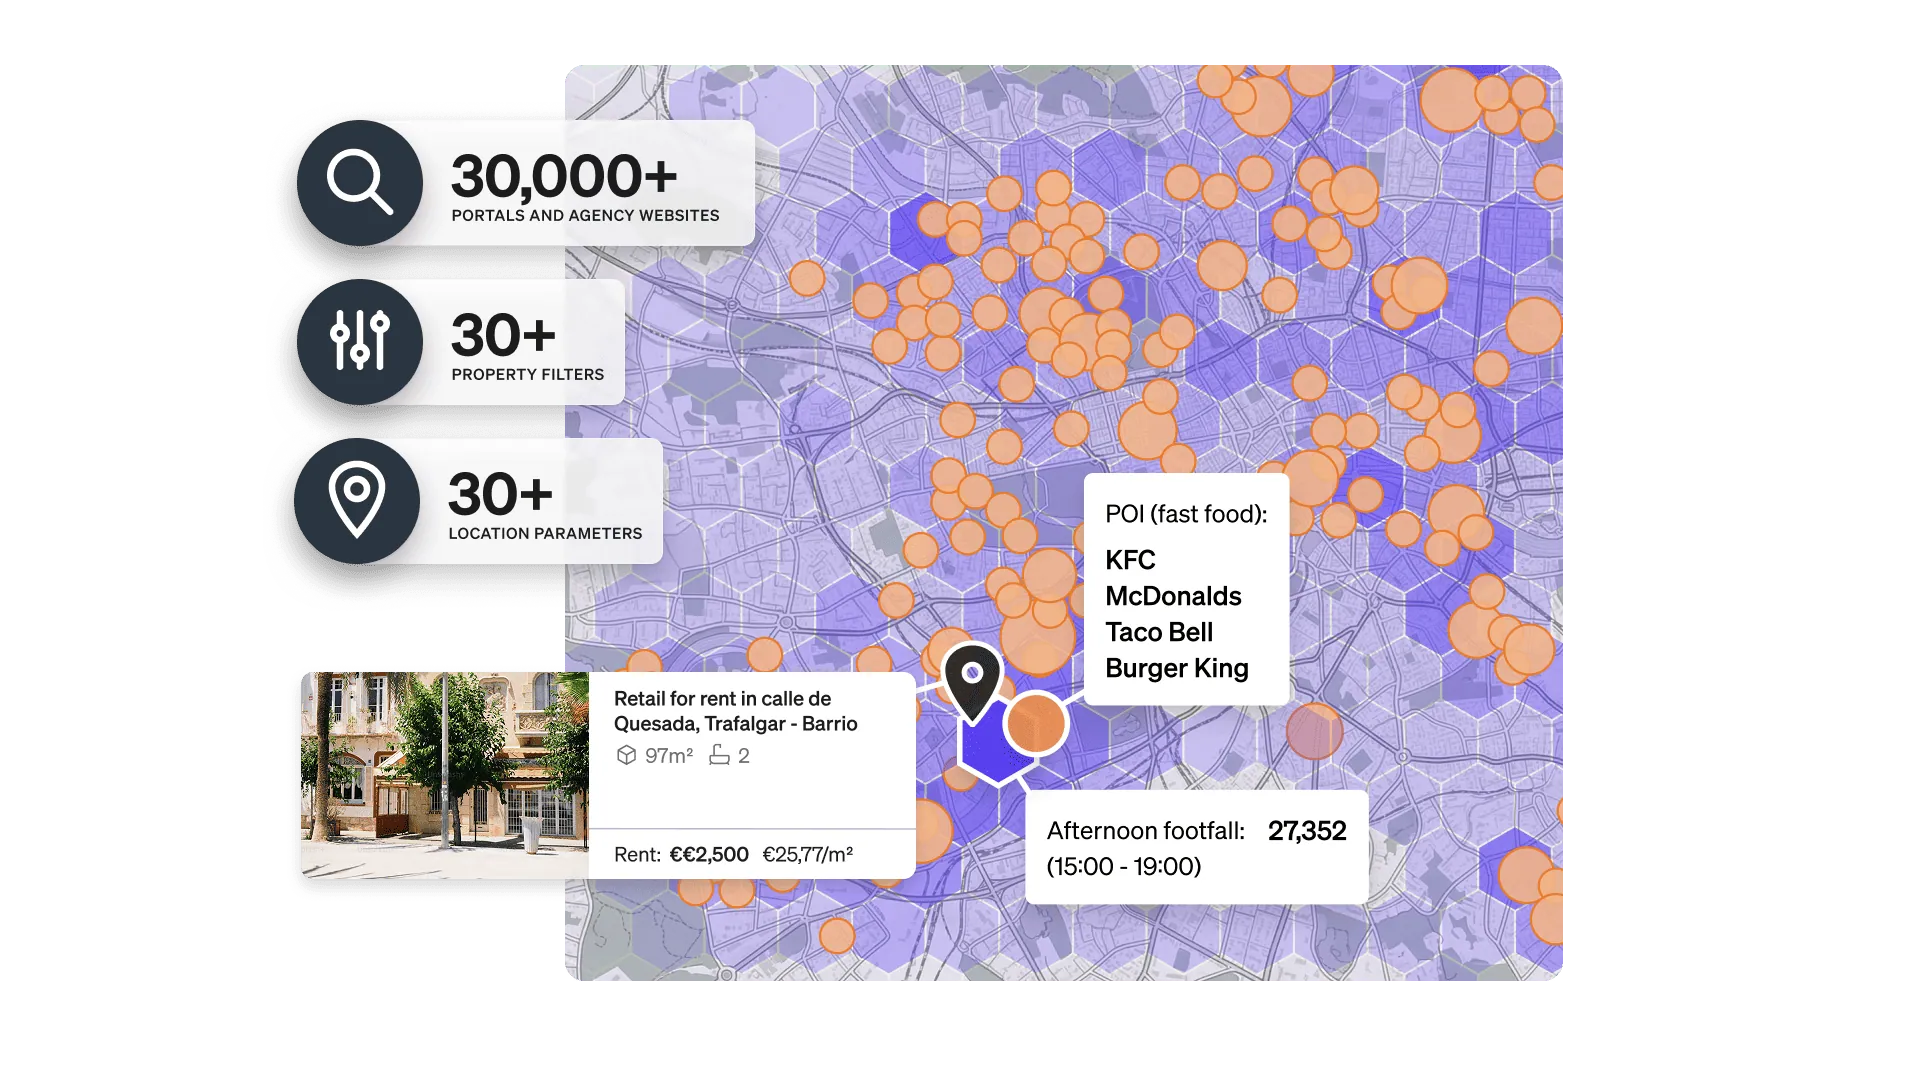Click the 30,000+ portals statistic
This screenshot has width=1920, height=1080.
click(x=564, y=176)
